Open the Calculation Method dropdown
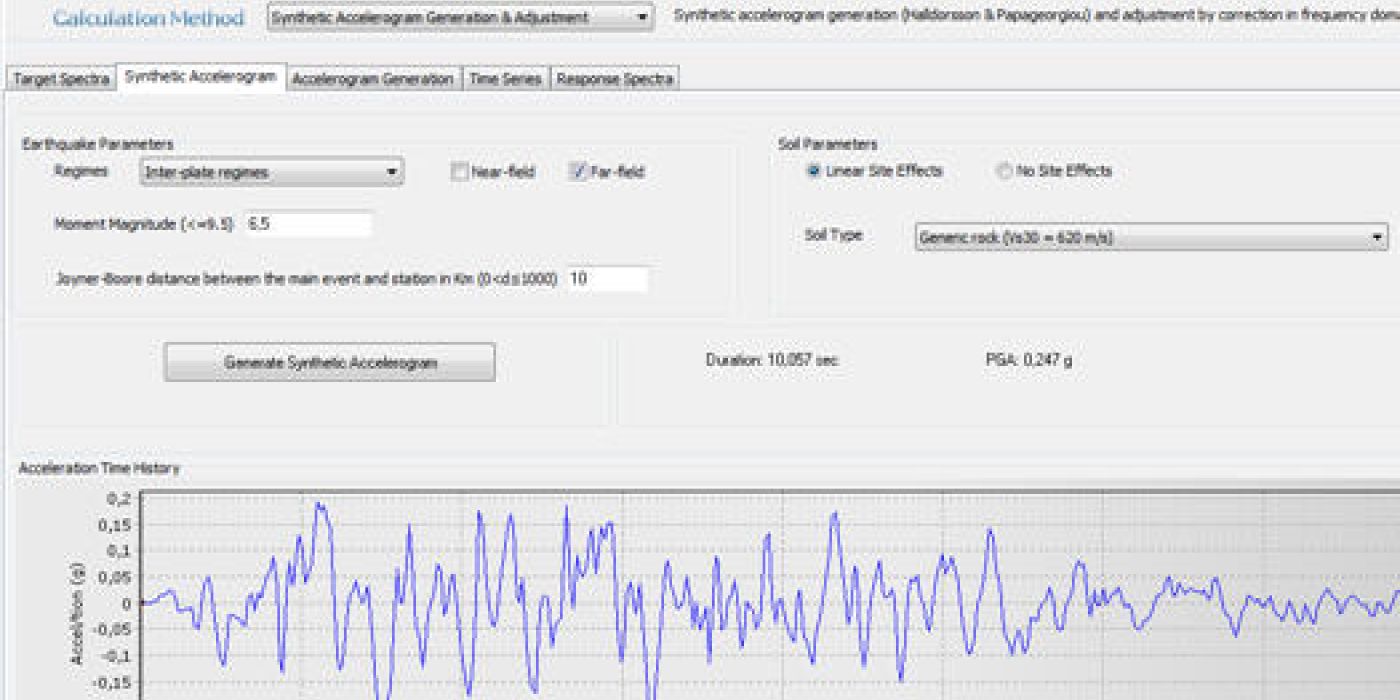The image size is (1400, 700). 461,17
